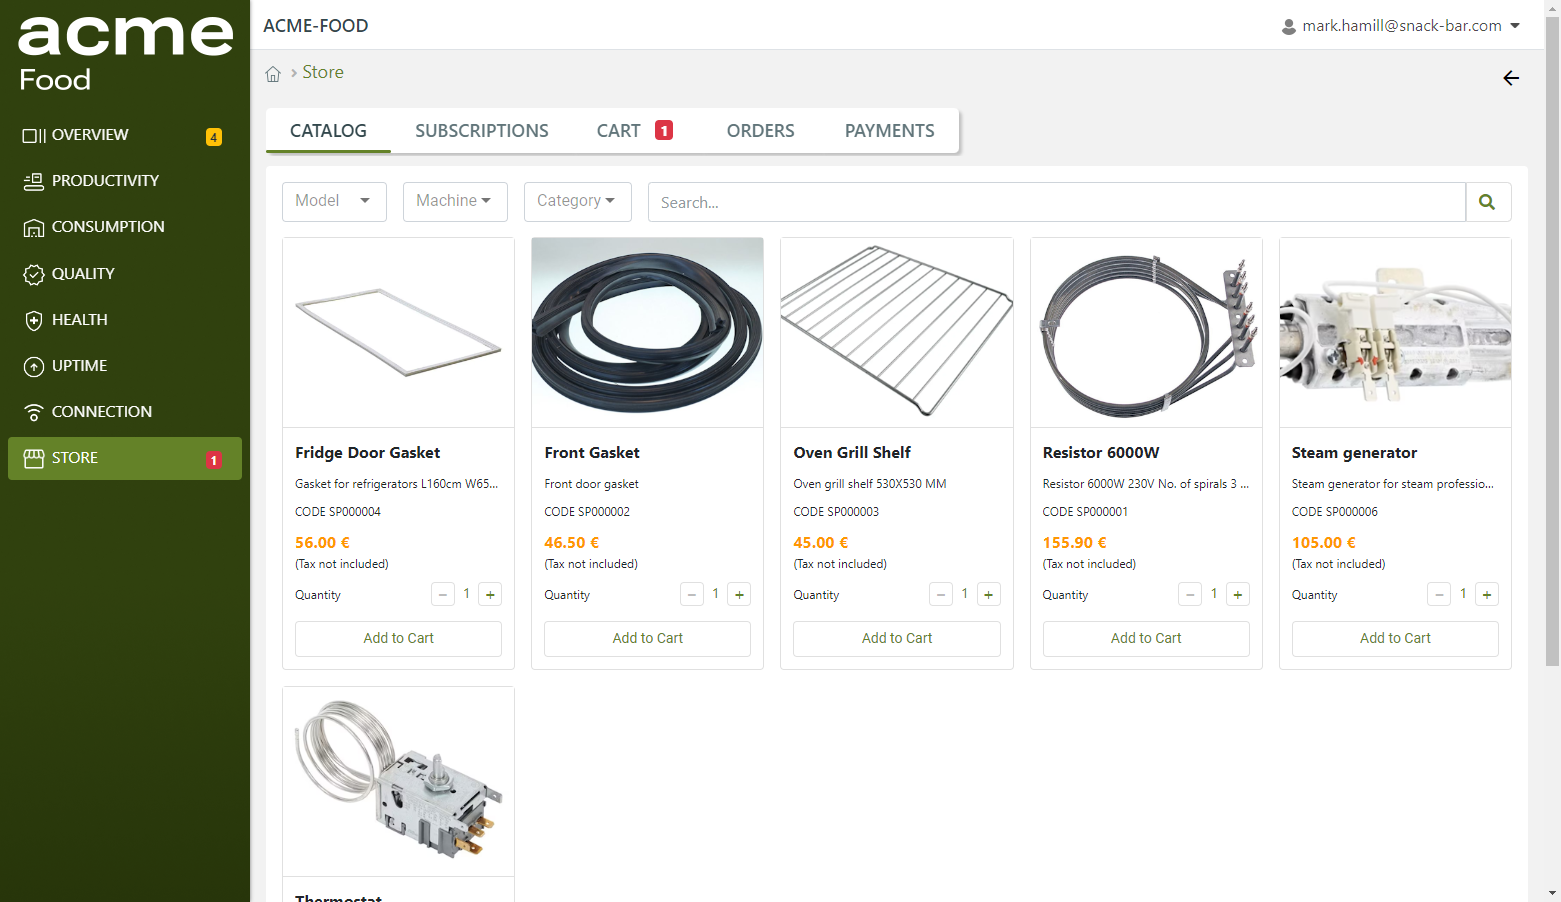Select Connection in the sidebar
This screenshot has height=902, width=1561.
coord(125,412)
